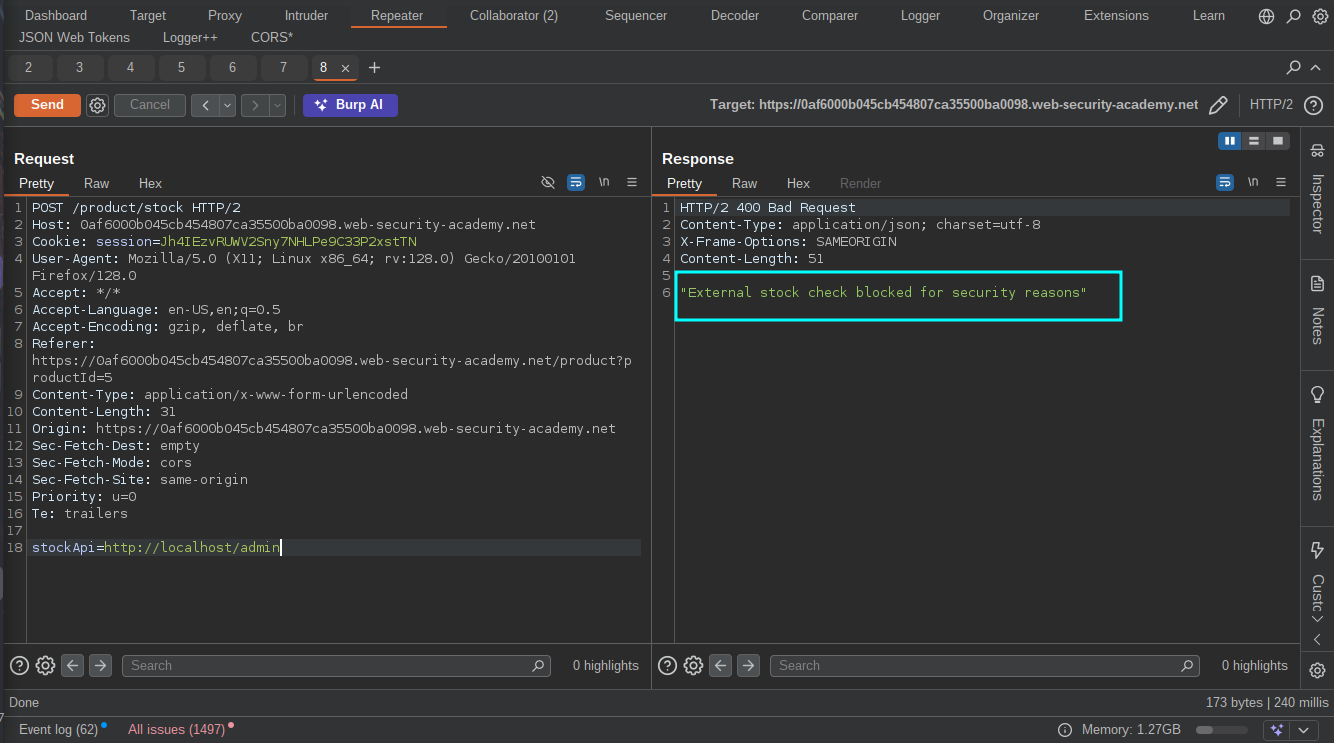This screenshot has width=1334, height=743.
Task: Expand the back history dropdown arrow
Action: [x=228, y=105]
